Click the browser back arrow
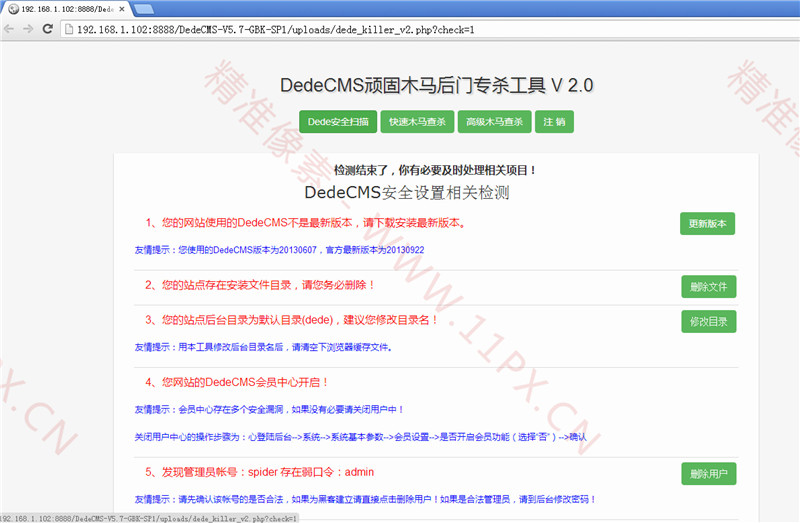This screenshot has height=523, width=800. tap(9, 28)
